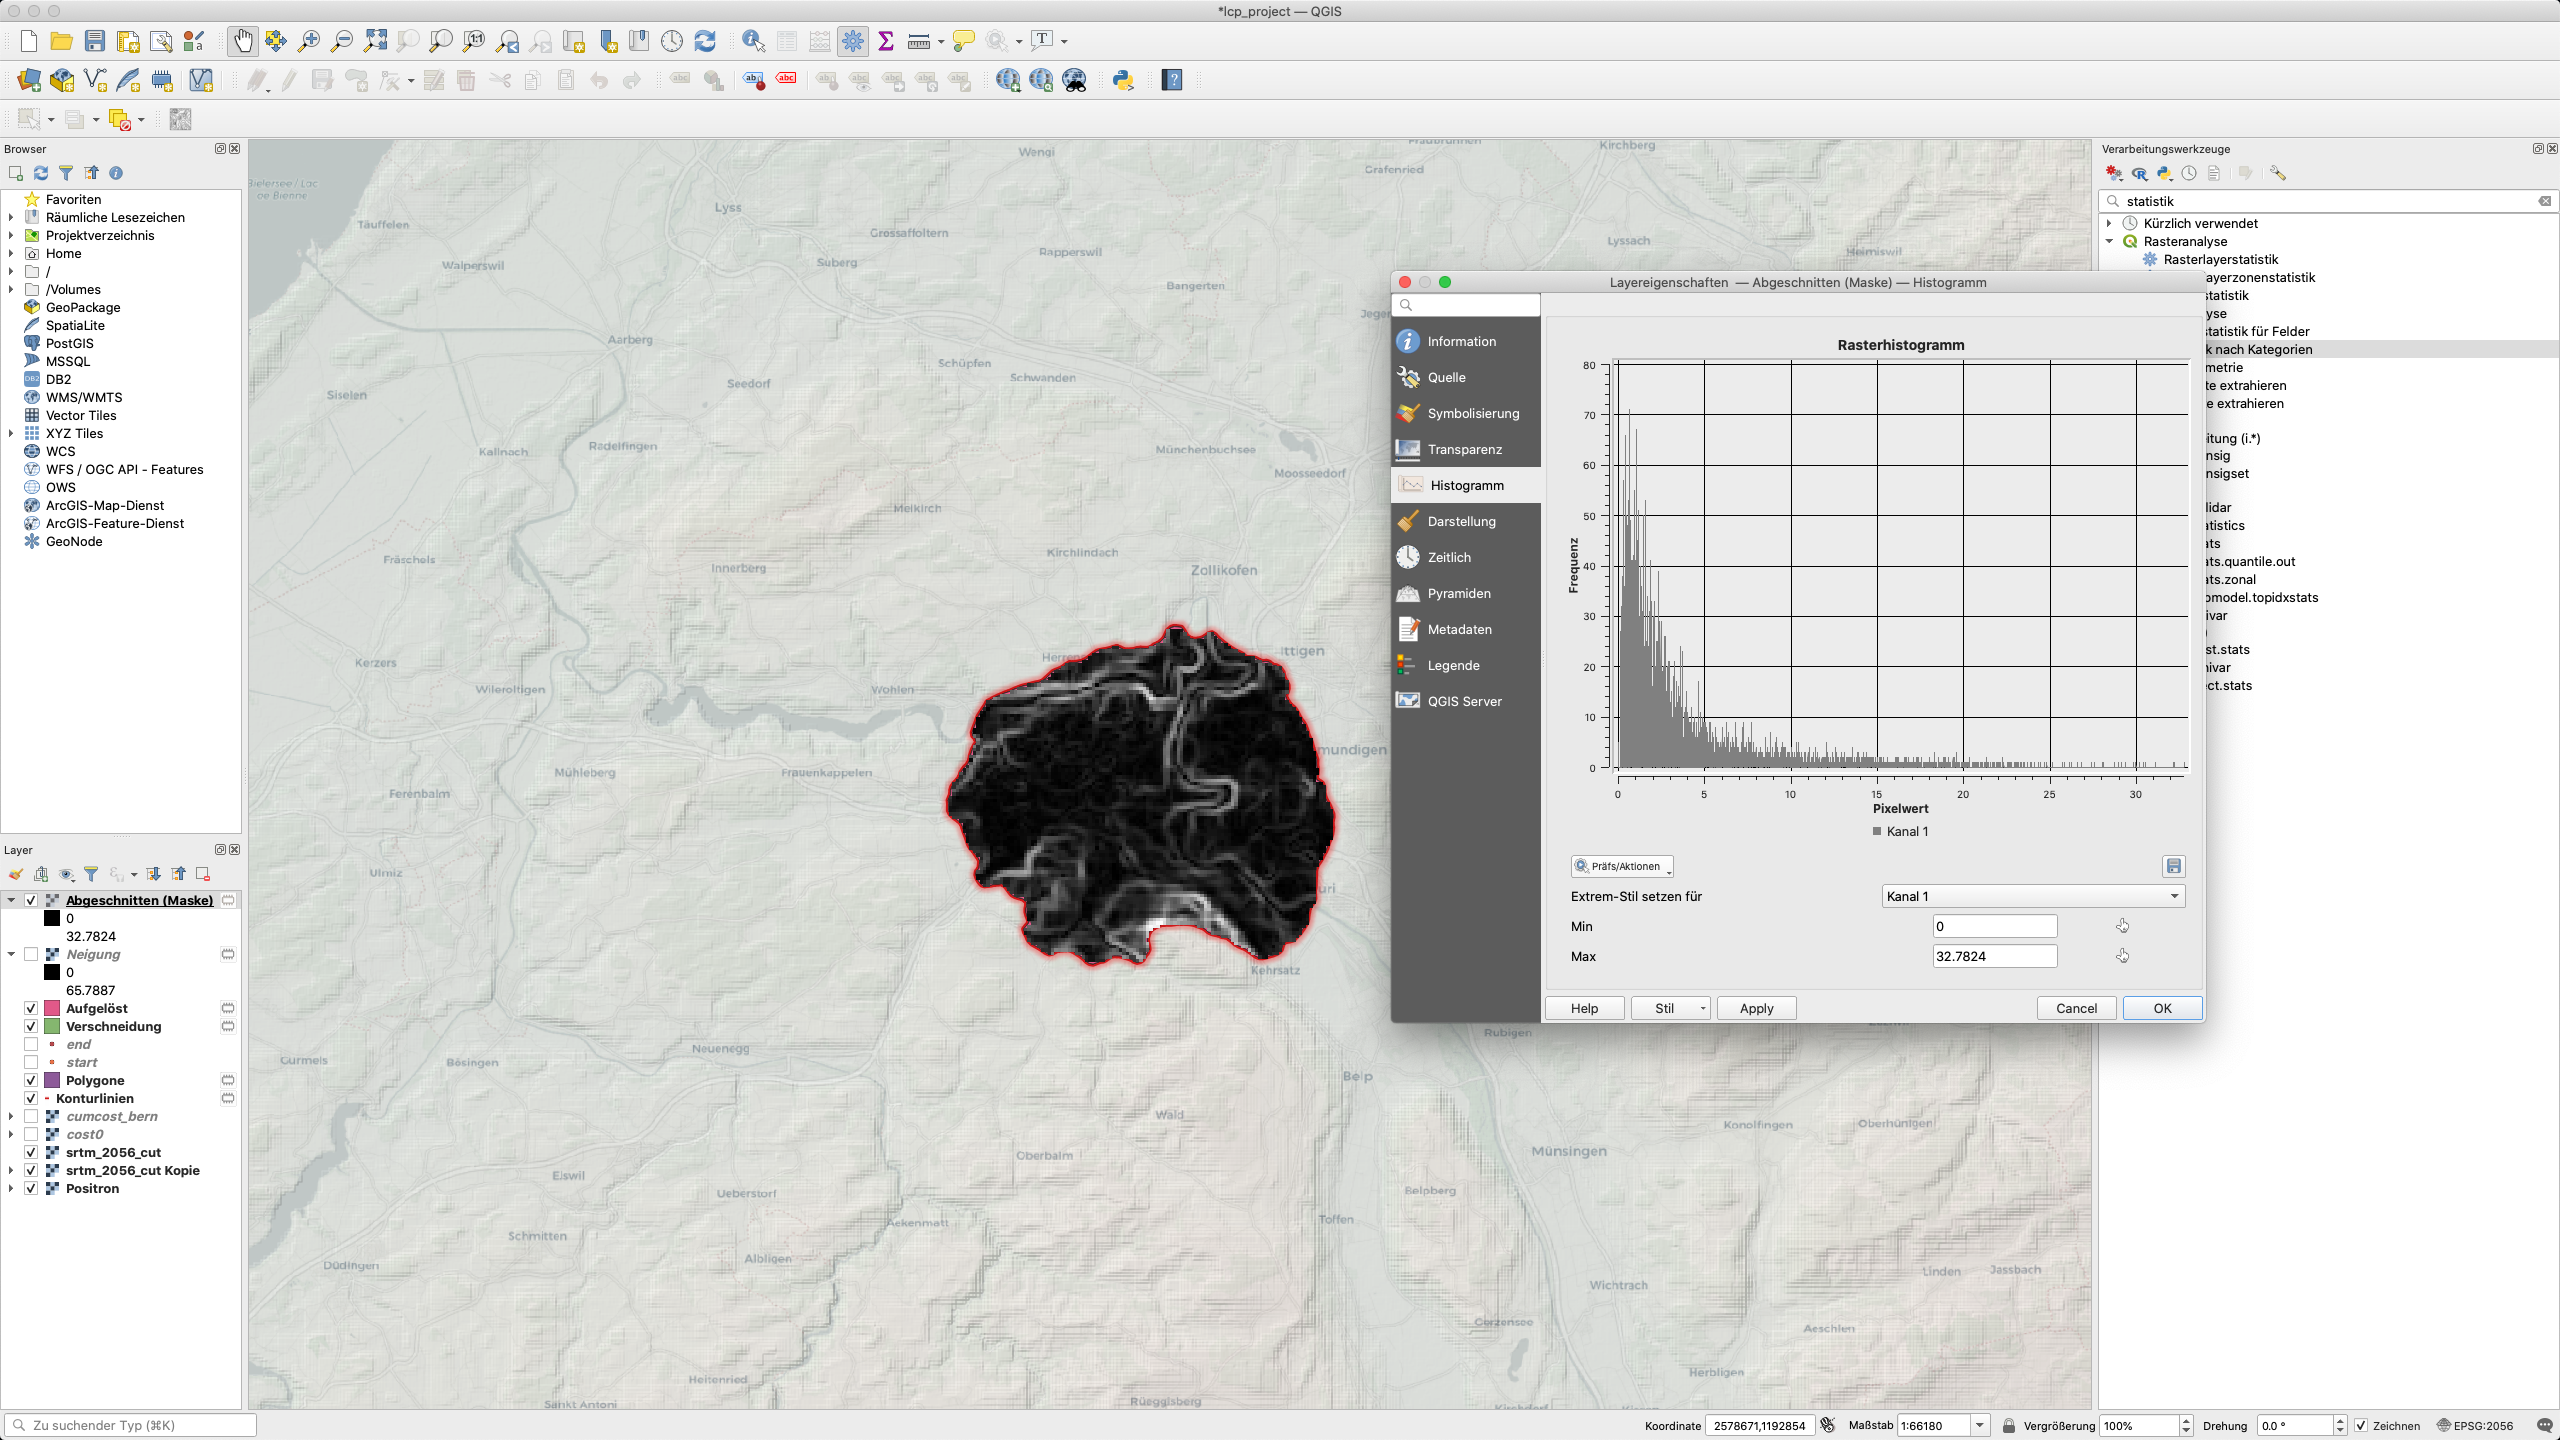Viewport: 2560px width, 1440px height.
Task: Click the Zoom In magnifier tool
Action: [x=309, y=41]
